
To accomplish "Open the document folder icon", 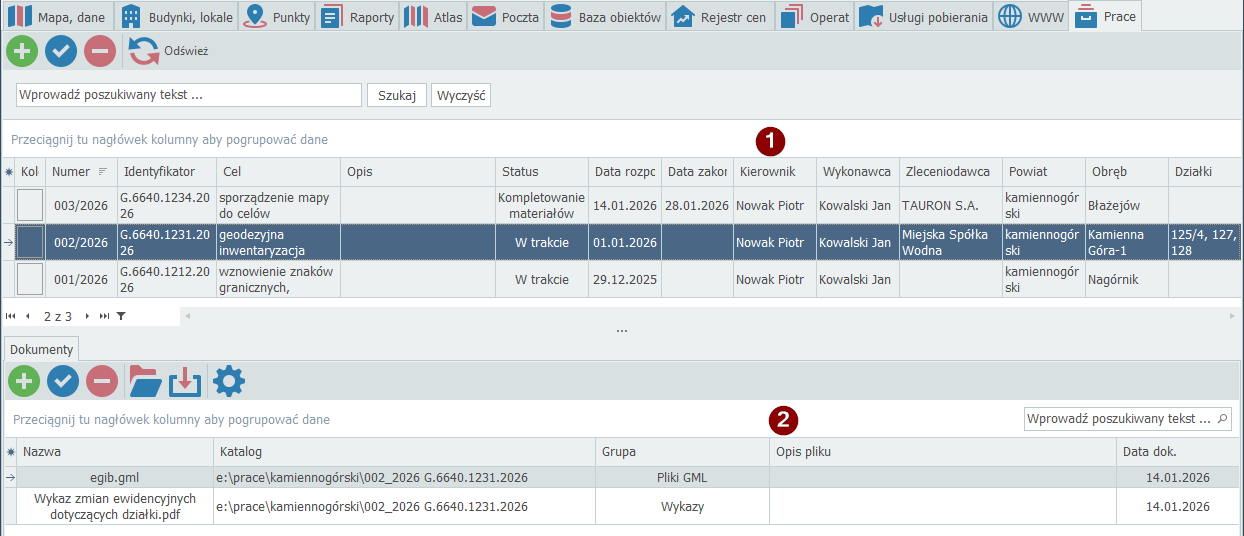I will tap(145, 381).
